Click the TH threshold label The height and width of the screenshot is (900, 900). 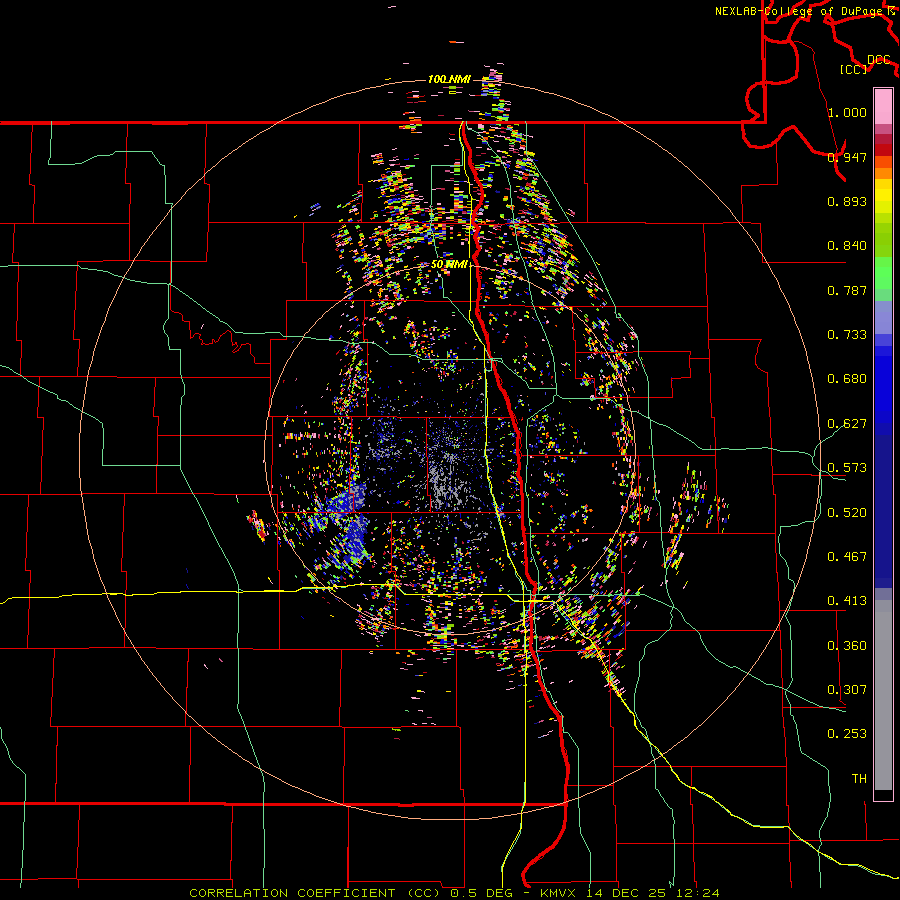point(859,778)
